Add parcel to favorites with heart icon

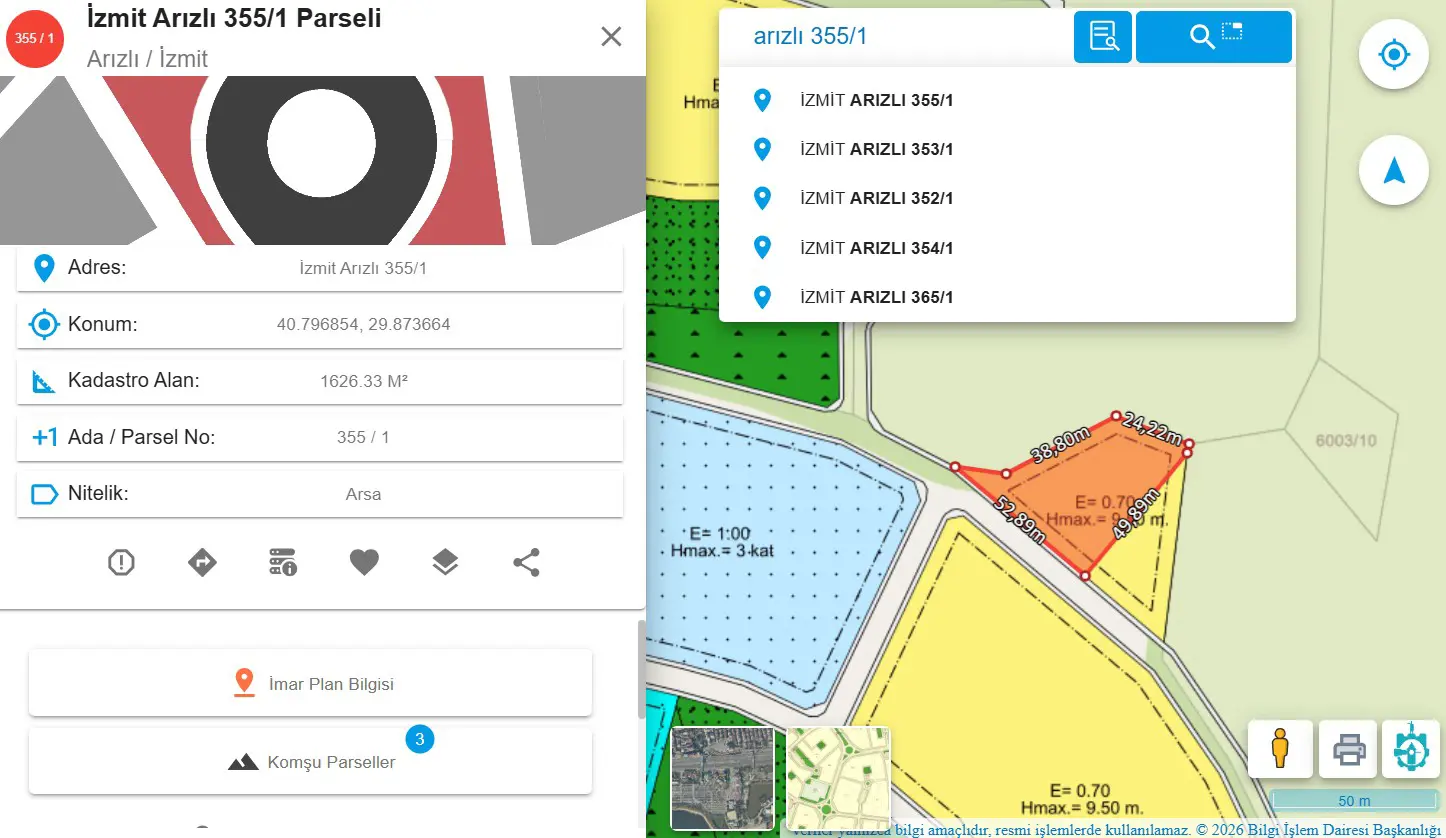coord(364,563)
